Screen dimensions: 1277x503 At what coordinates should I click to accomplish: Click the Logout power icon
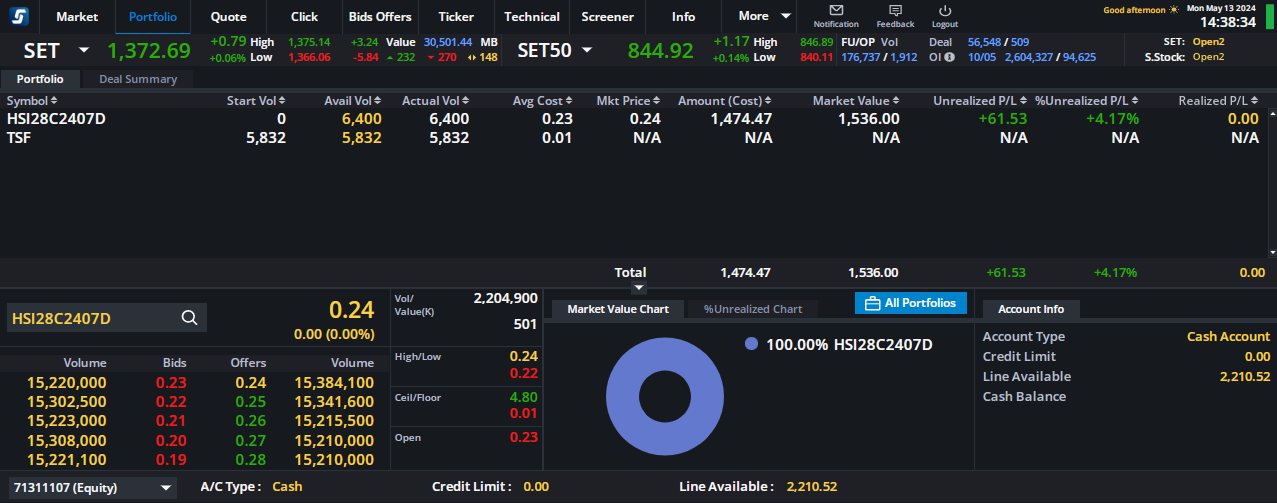coord(944,11)
